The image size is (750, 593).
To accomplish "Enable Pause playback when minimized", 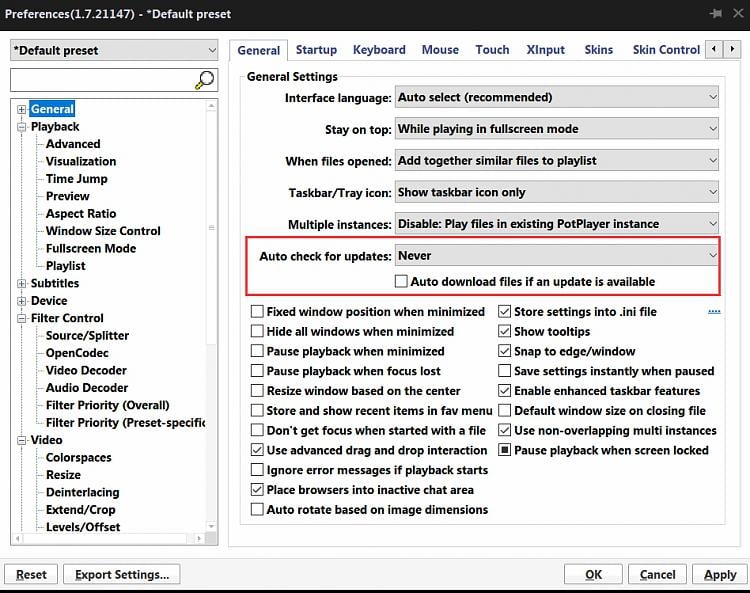I will tap(257, 351).
